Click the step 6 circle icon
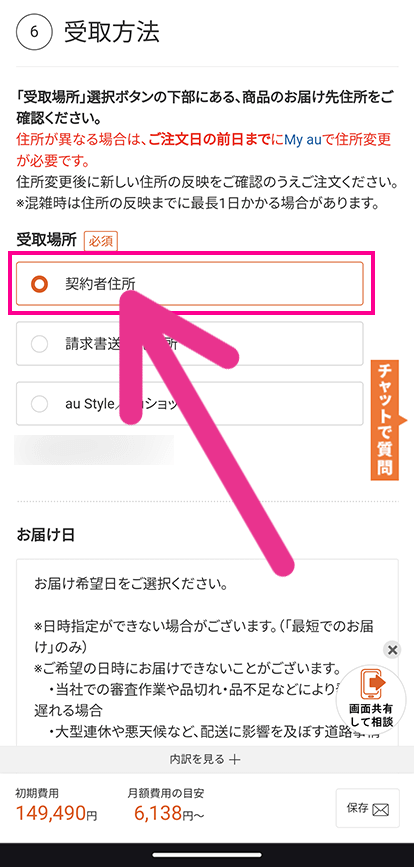This screenshot has width=414, height=867. tap(34, 33)
